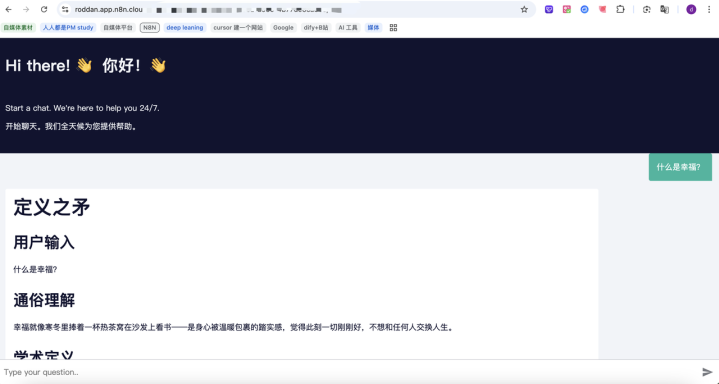Image resolution: width=719 pixels, height=384 pixels.
Task: Expand the AI 工具 bookmark group
Action: 348,28
